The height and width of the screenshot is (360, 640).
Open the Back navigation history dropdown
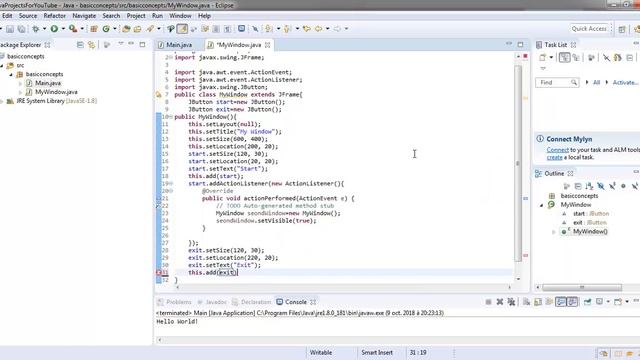tap(327, 29)
